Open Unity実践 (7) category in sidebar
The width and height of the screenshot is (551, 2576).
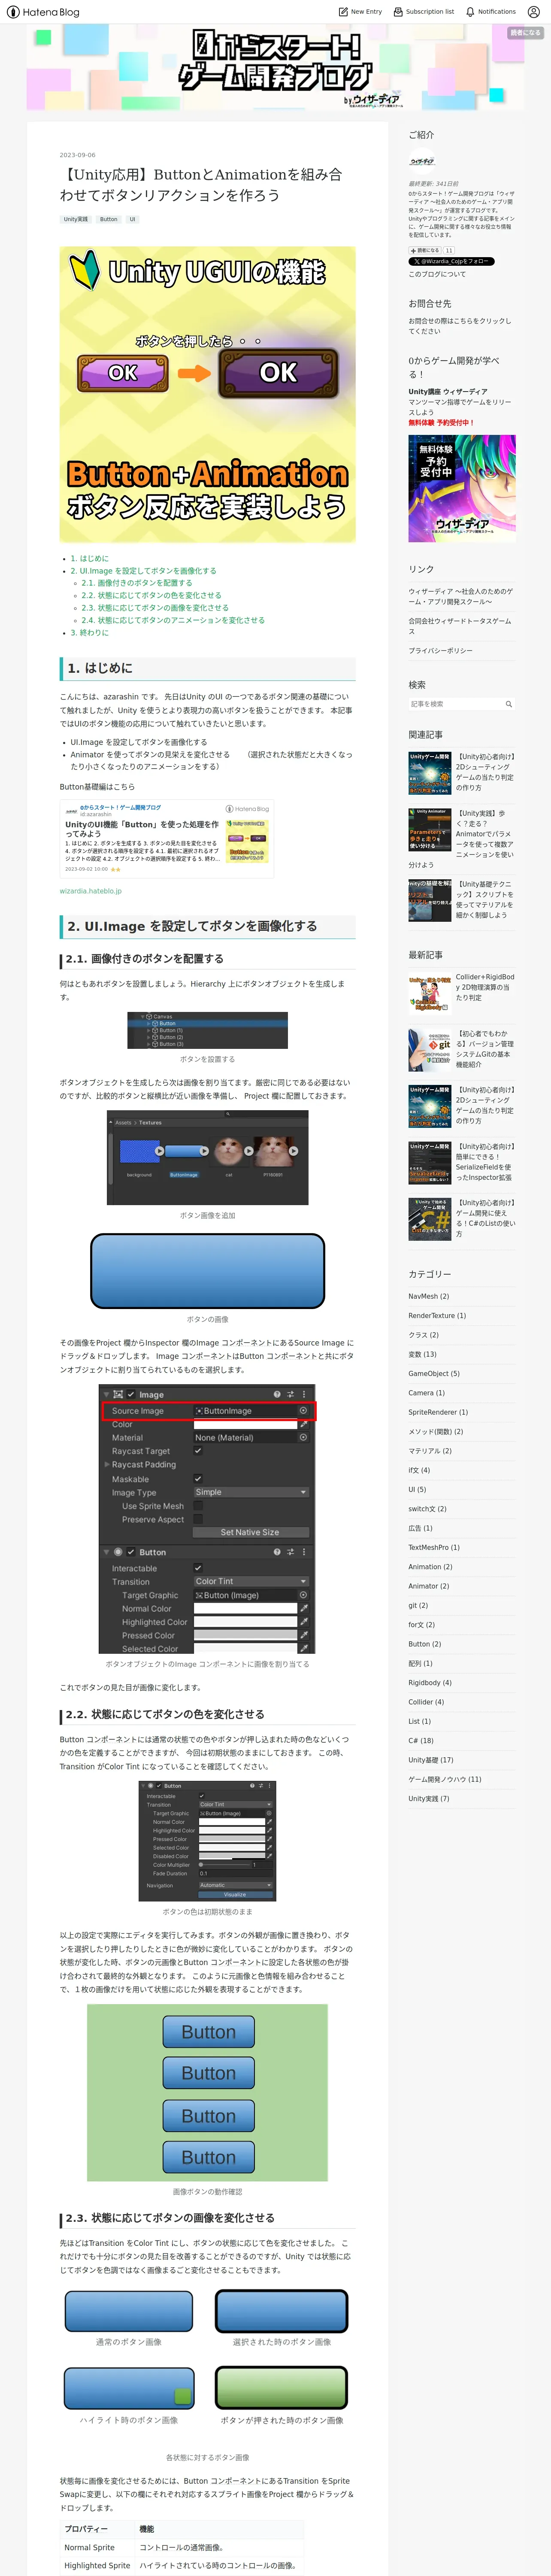[429, 1798]
